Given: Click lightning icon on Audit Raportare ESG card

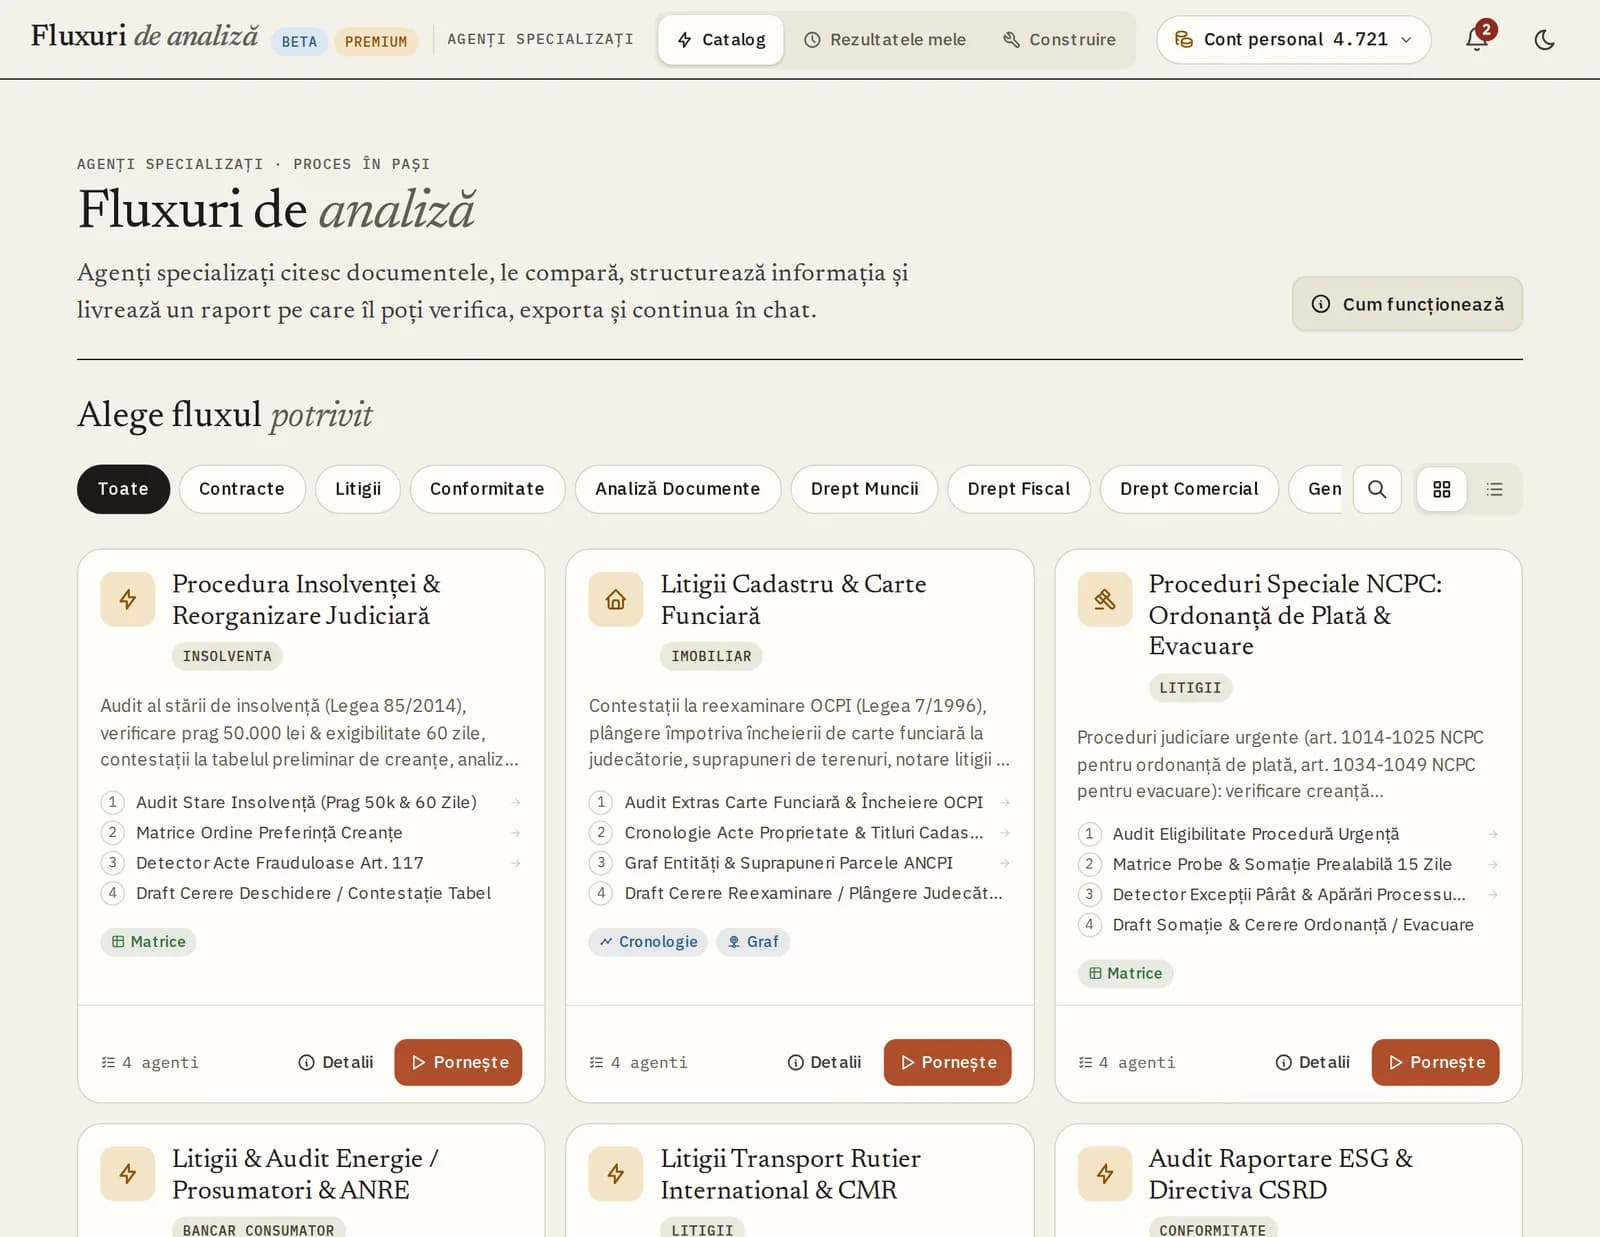Looking at the screenshot, I should click(1104, 1173).
